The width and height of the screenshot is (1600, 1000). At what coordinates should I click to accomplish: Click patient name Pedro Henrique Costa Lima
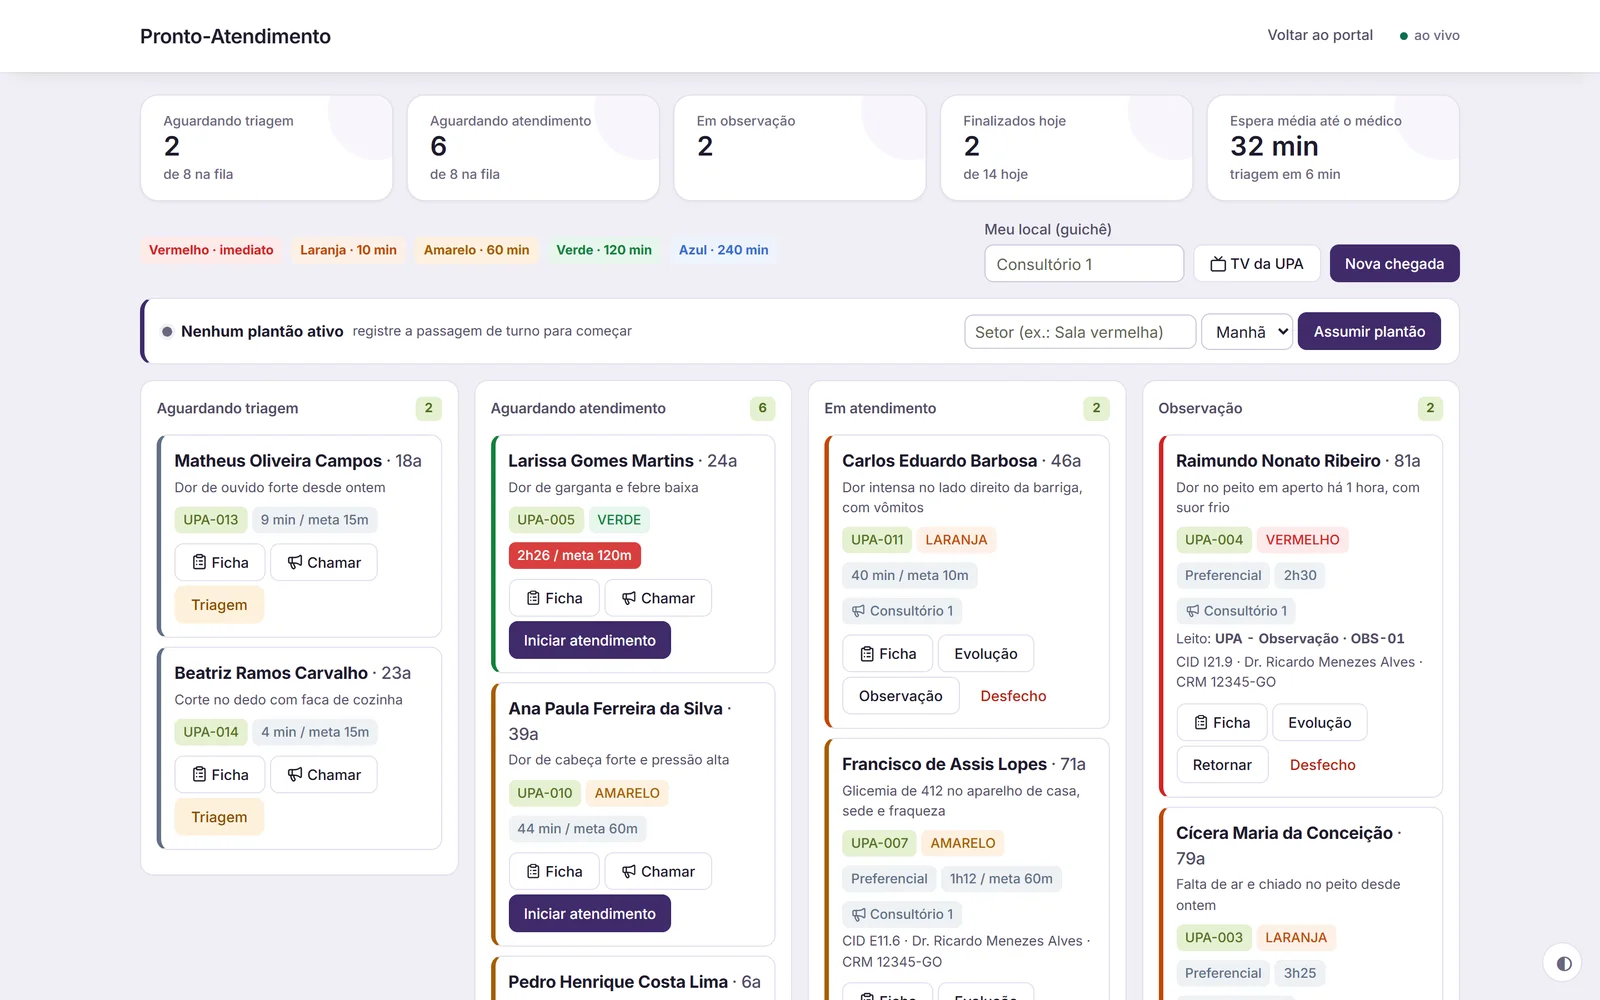618,982
